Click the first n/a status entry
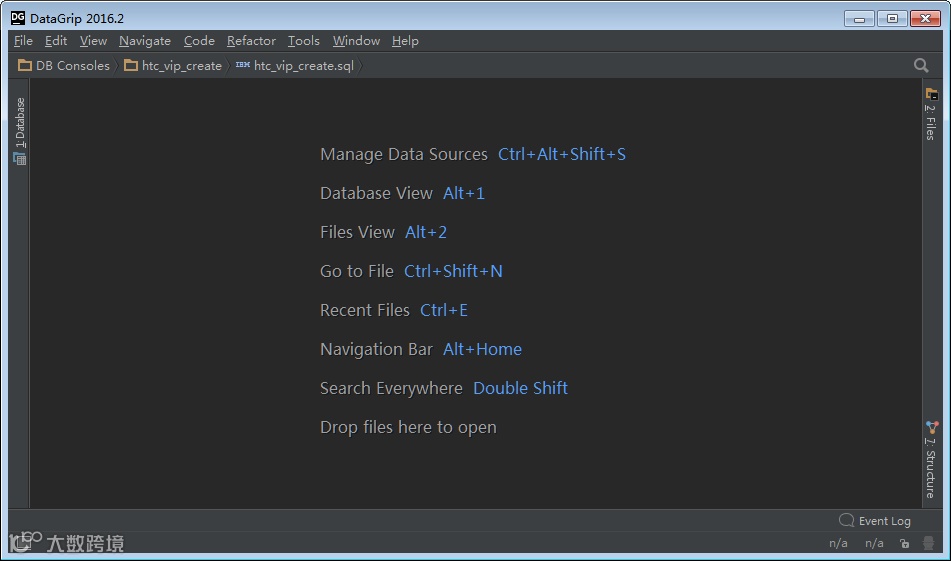 838,543
